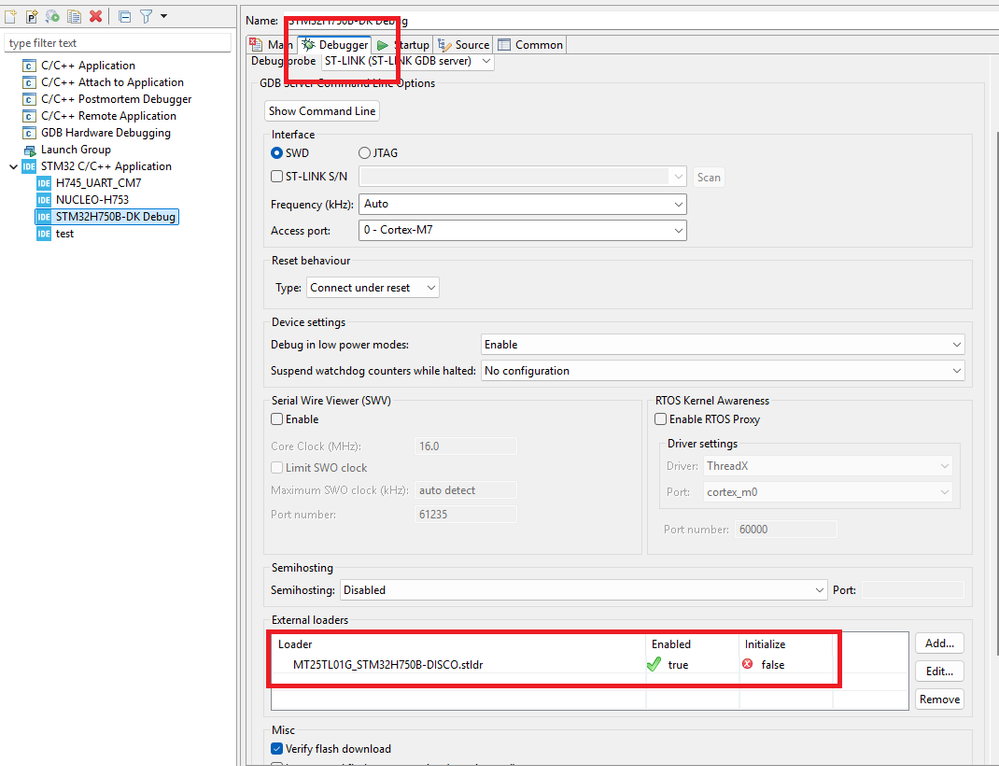Open Suspend watchdog counters dropdown
This screenshot has height=766, width=999.
[x=722, y=371]
